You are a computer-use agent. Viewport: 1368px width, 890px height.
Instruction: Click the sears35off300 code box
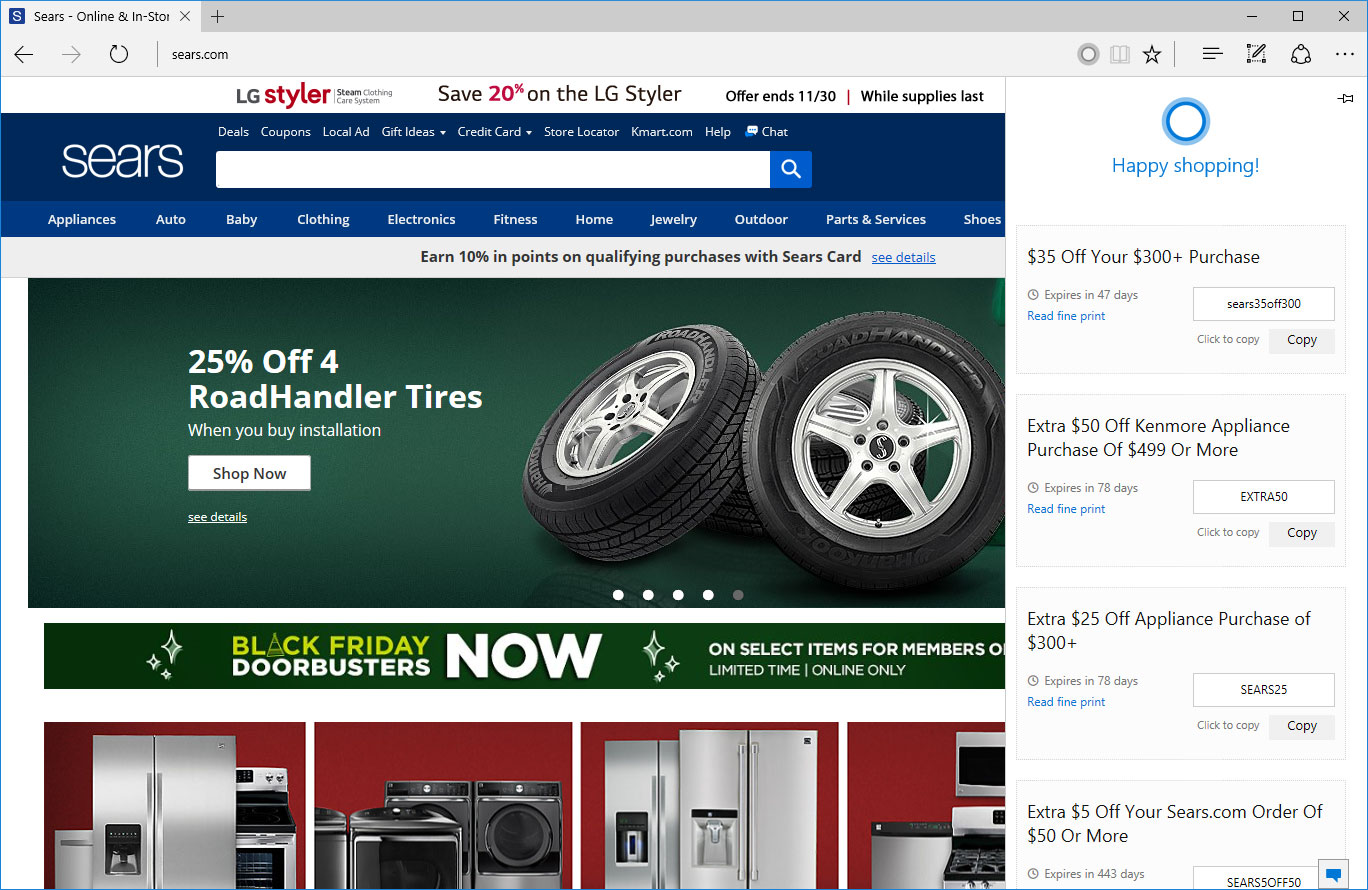pyautogui.click(x=1264, y=304)
